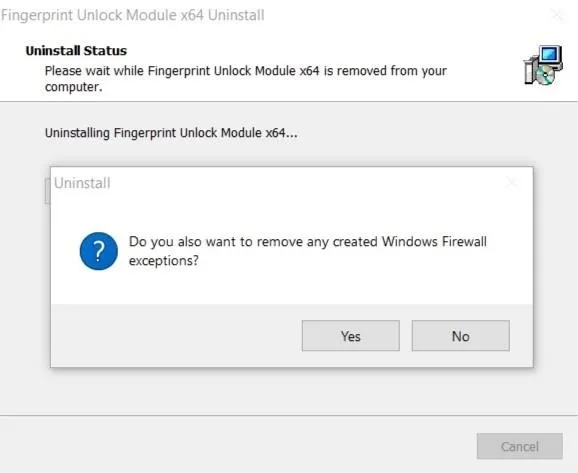
Task: Click the empty grey area below the dialog
Action: pos(289,391)
